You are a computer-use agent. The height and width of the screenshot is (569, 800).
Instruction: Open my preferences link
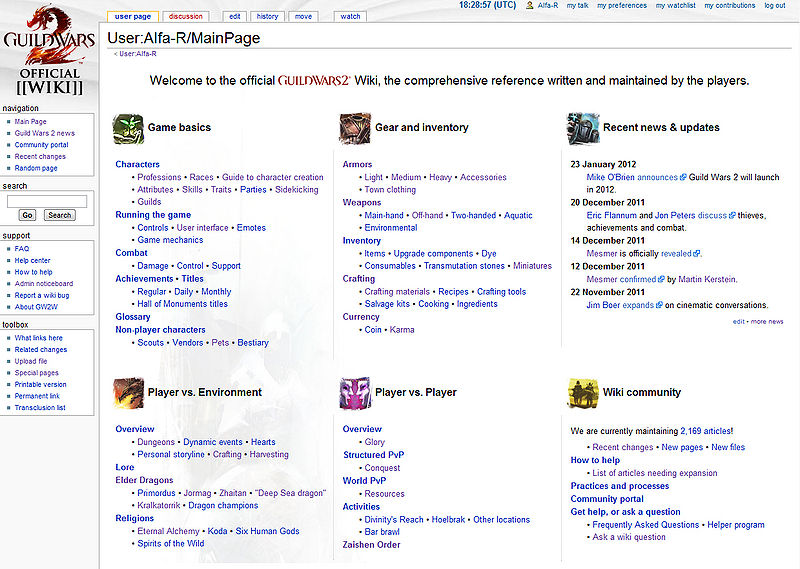point(622,5)
